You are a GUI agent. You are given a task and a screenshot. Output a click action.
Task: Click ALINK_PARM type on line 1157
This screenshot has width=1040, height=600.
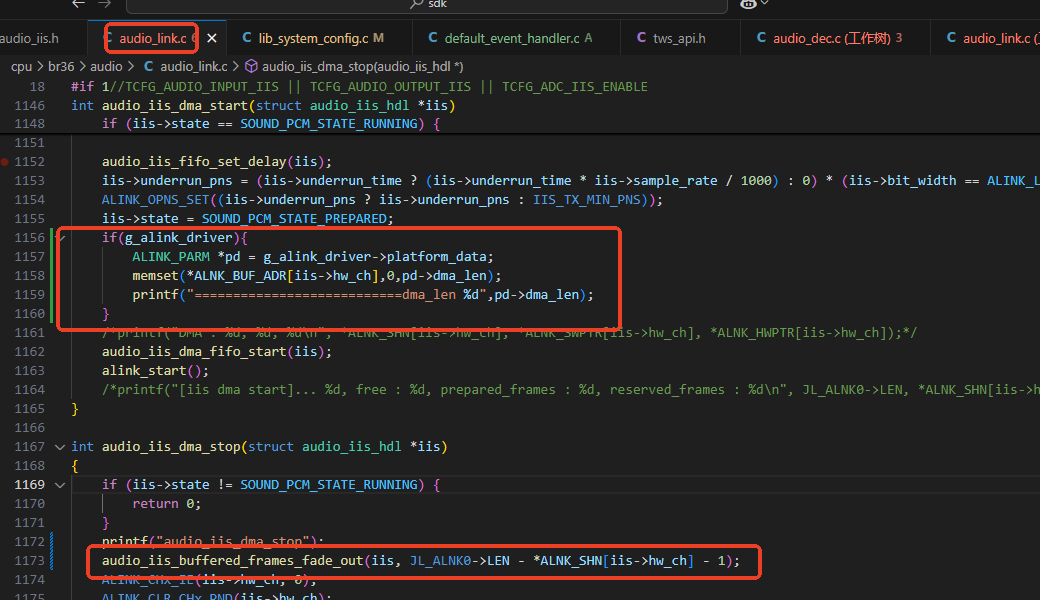(170, 257)
